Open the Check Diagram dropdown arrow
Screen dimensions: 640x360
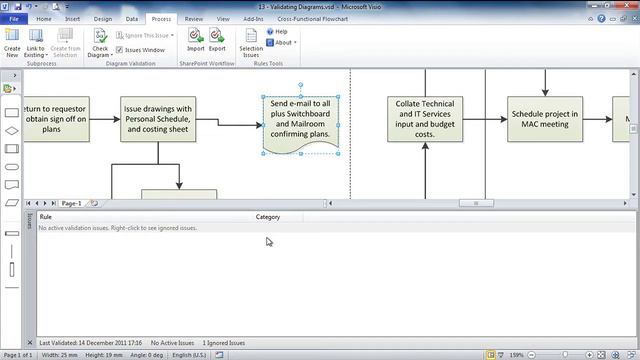tap(111, 55)
